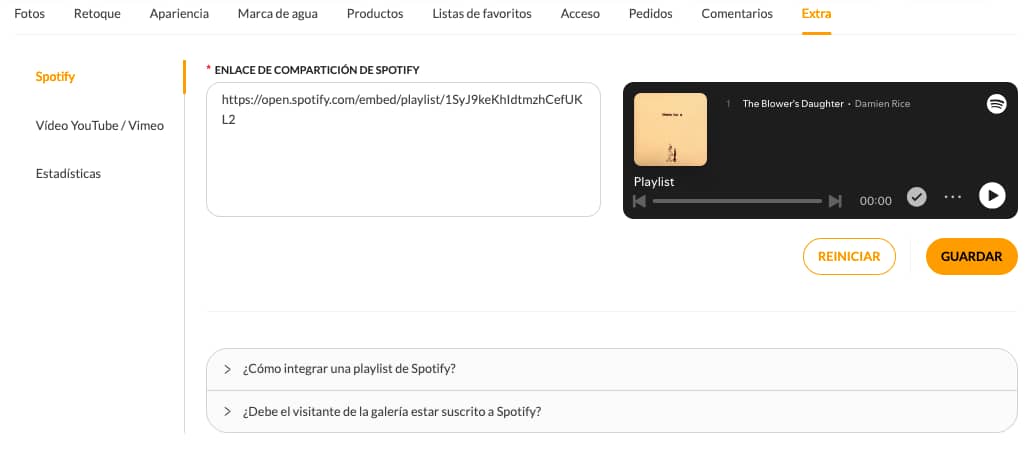Open the Estadísticas sidebar section
The height and width of the screenshot is (451, 1035).
pyautogui.click(x=68, y=174)
